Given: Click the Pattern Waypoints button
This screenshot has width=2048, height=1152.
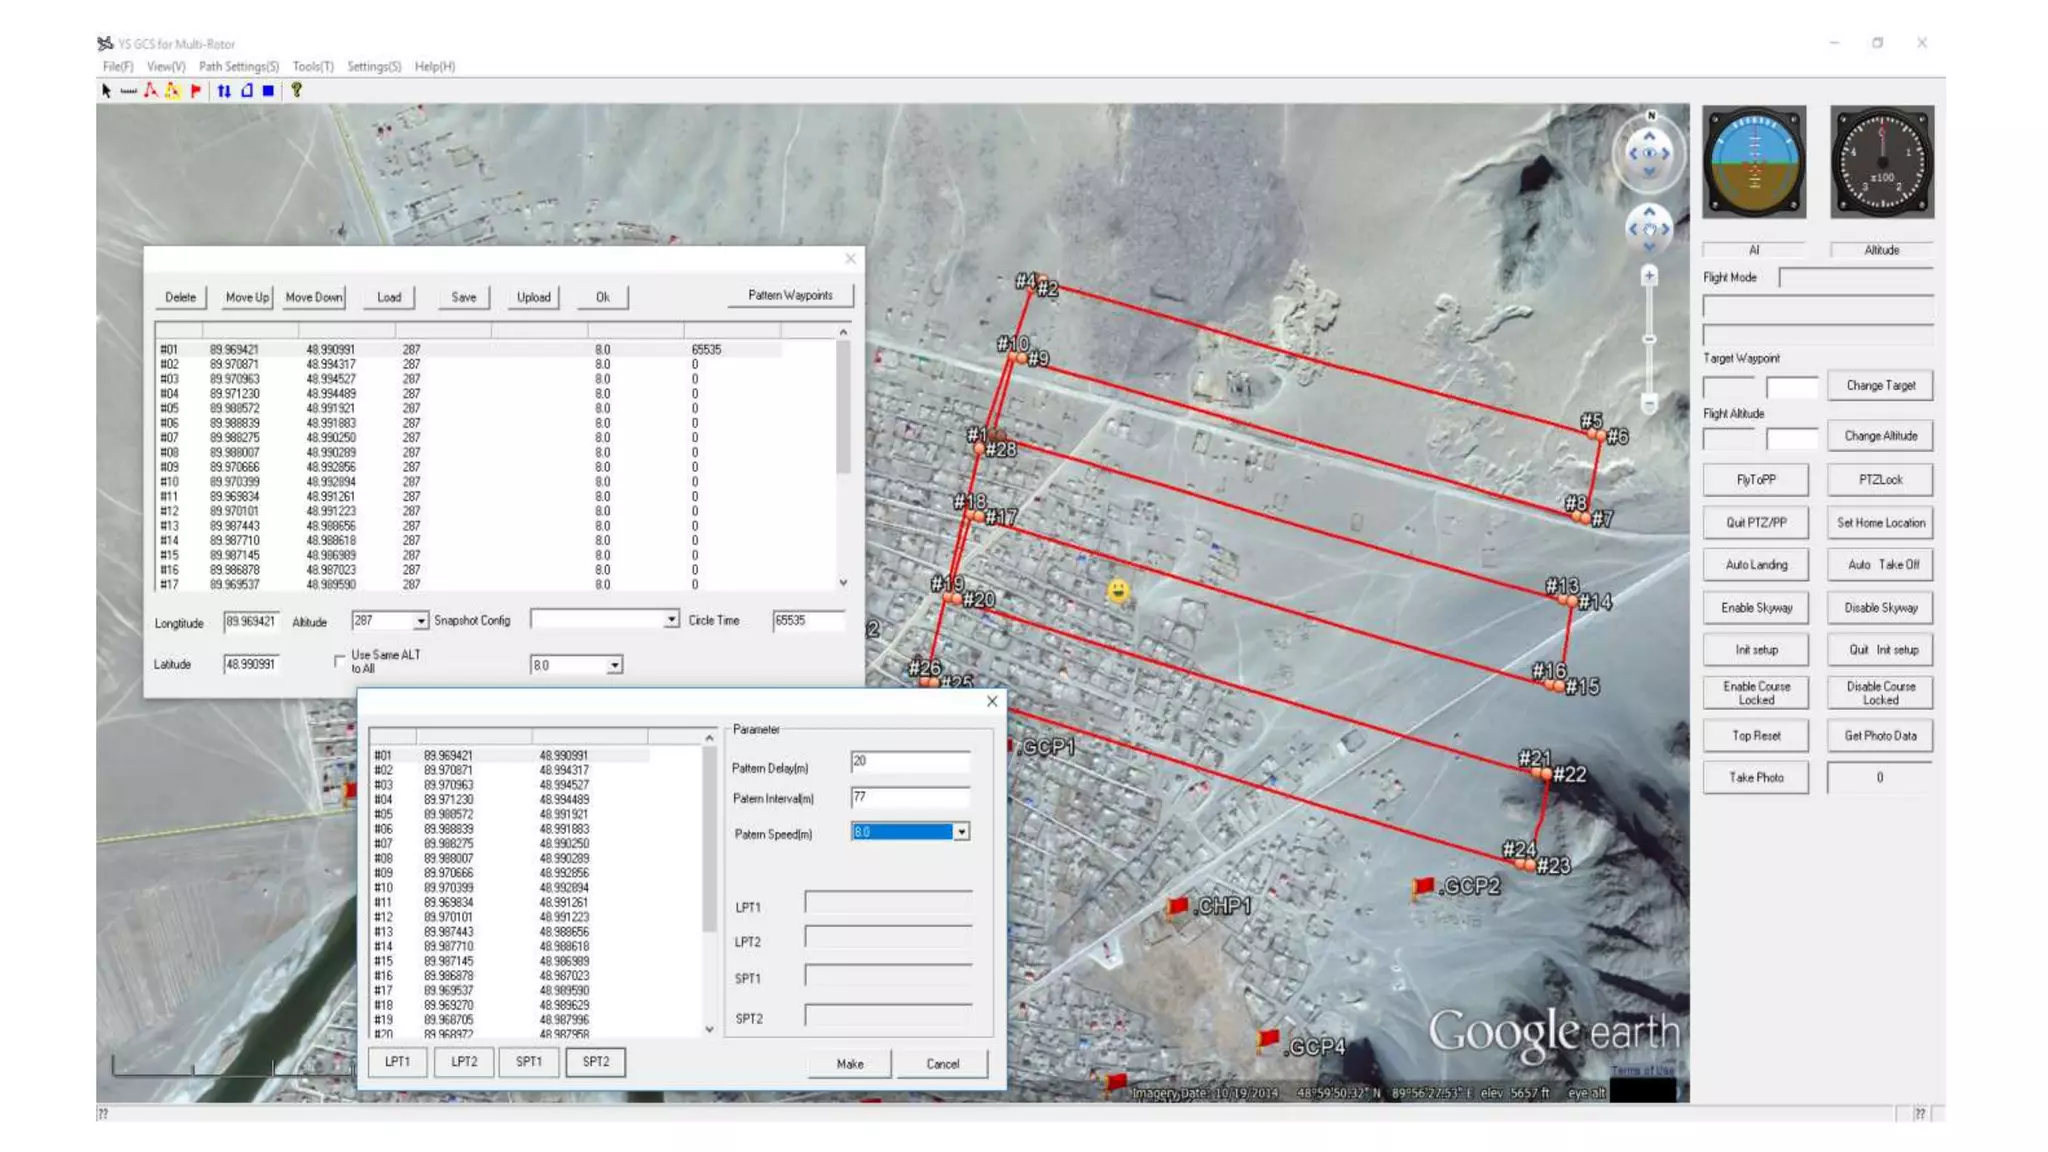Looking at the screenshot, I should click(x=790, y=296).
